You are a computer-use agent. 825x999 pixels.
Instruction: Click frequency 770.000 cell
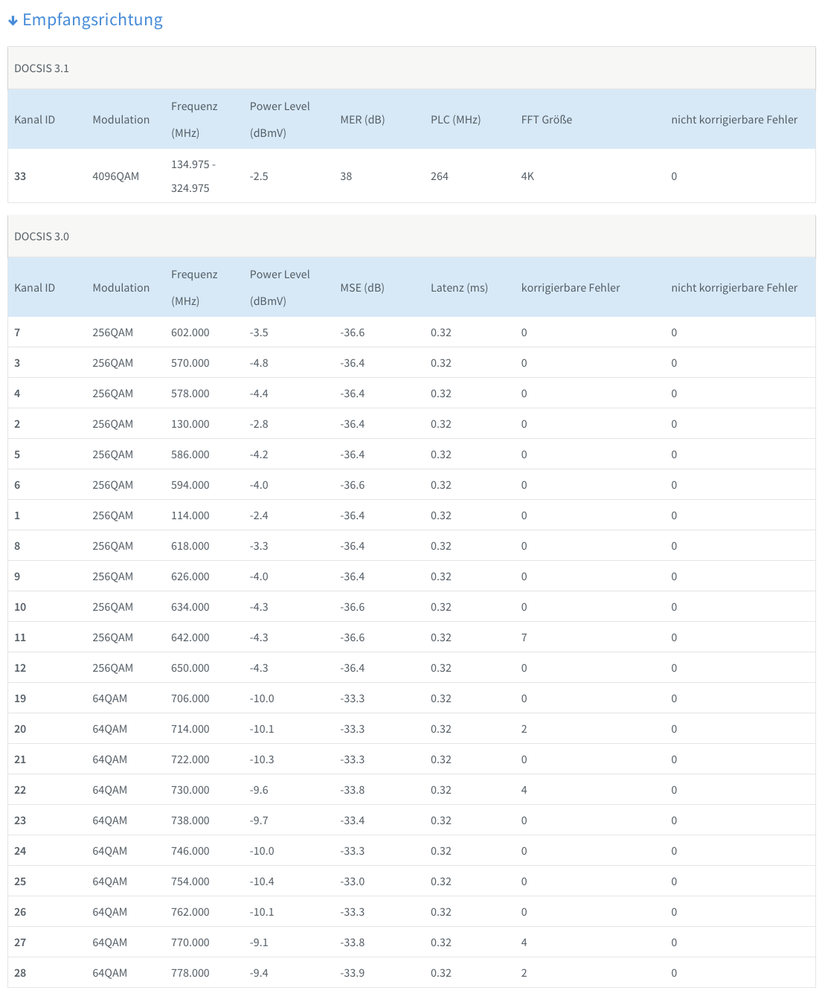coord(190,943)
